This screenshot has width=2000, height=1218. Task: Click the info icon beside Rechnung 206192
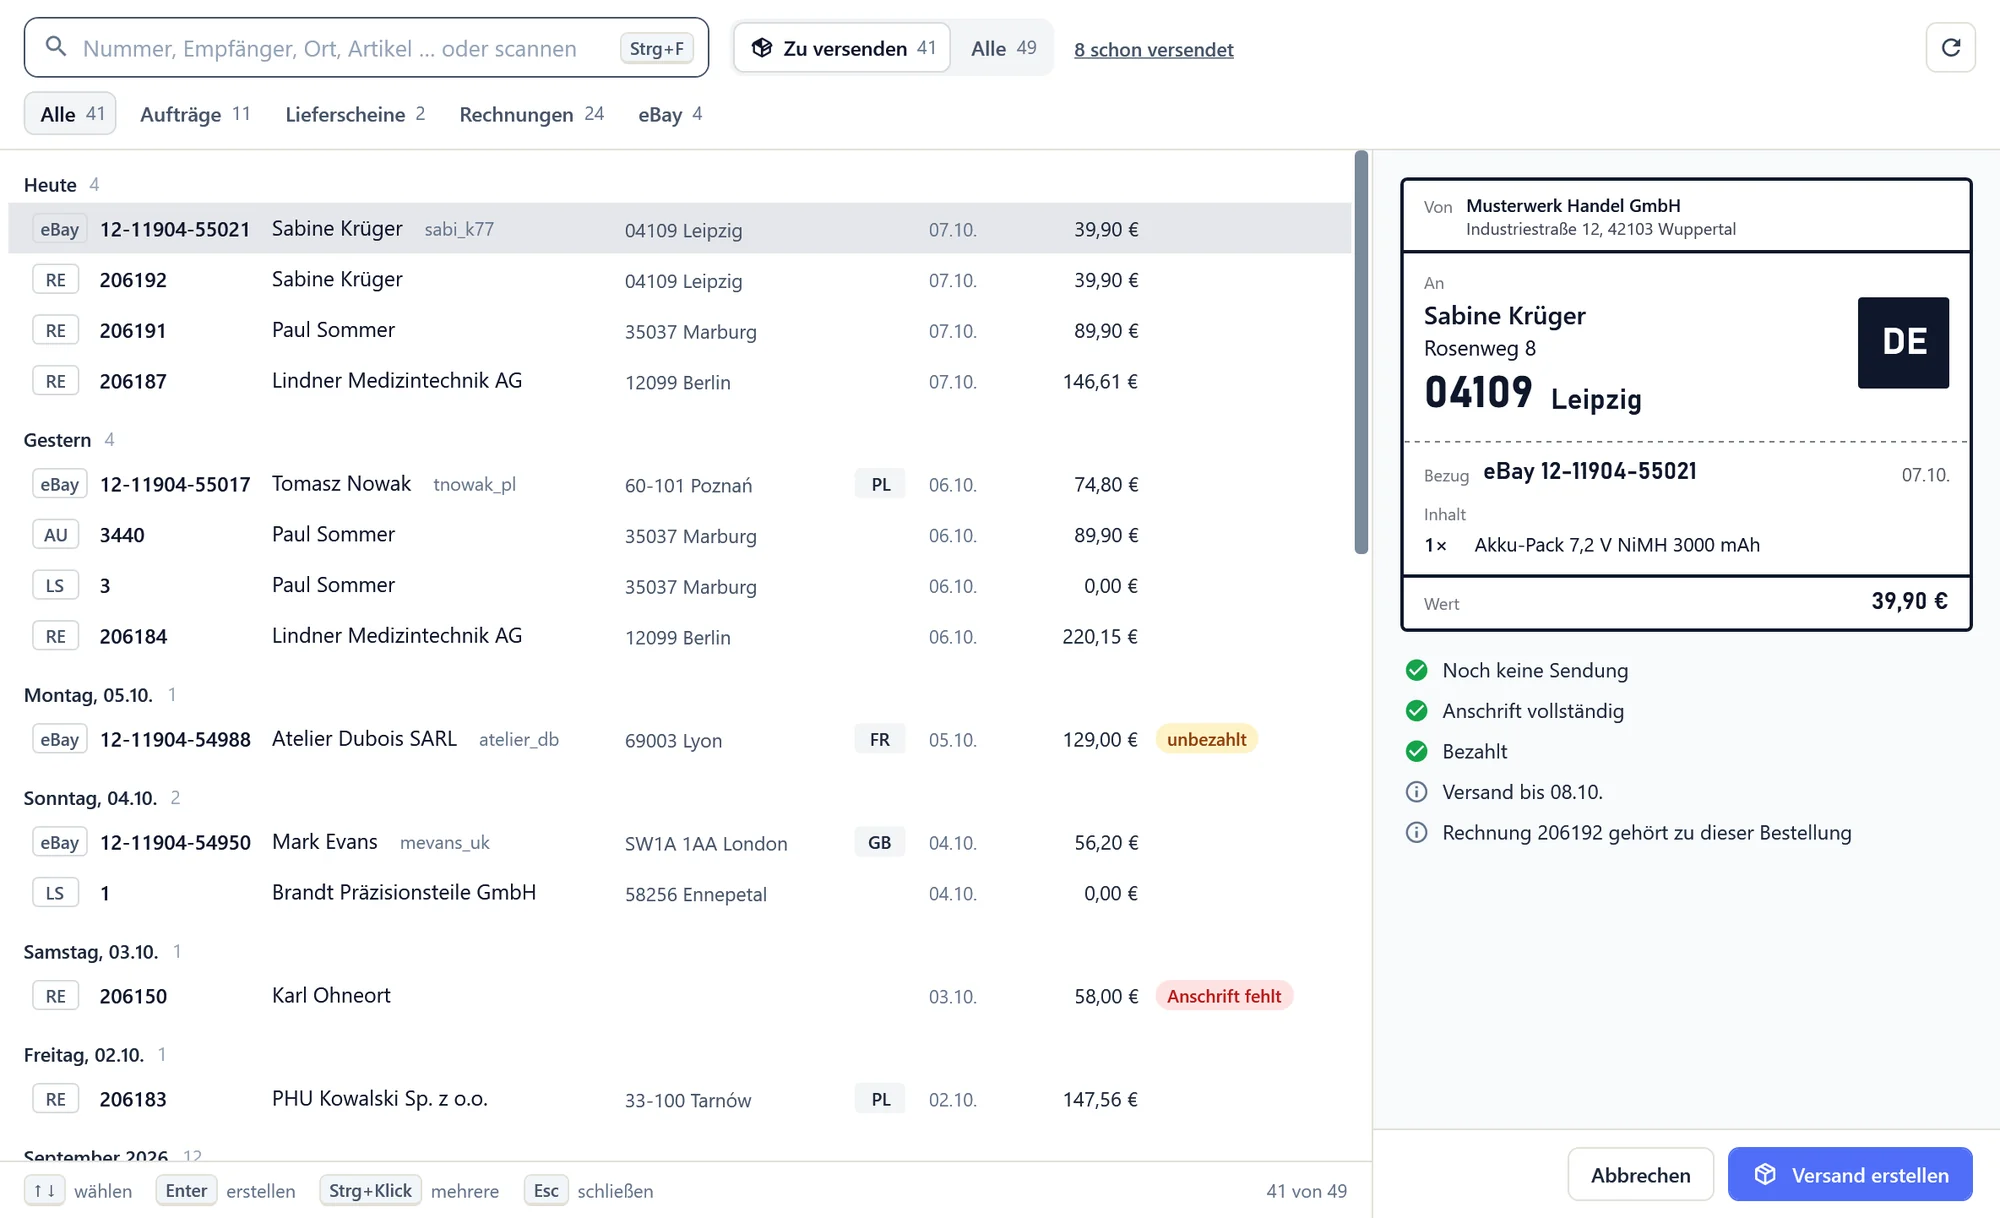[x=1416, y=833]
